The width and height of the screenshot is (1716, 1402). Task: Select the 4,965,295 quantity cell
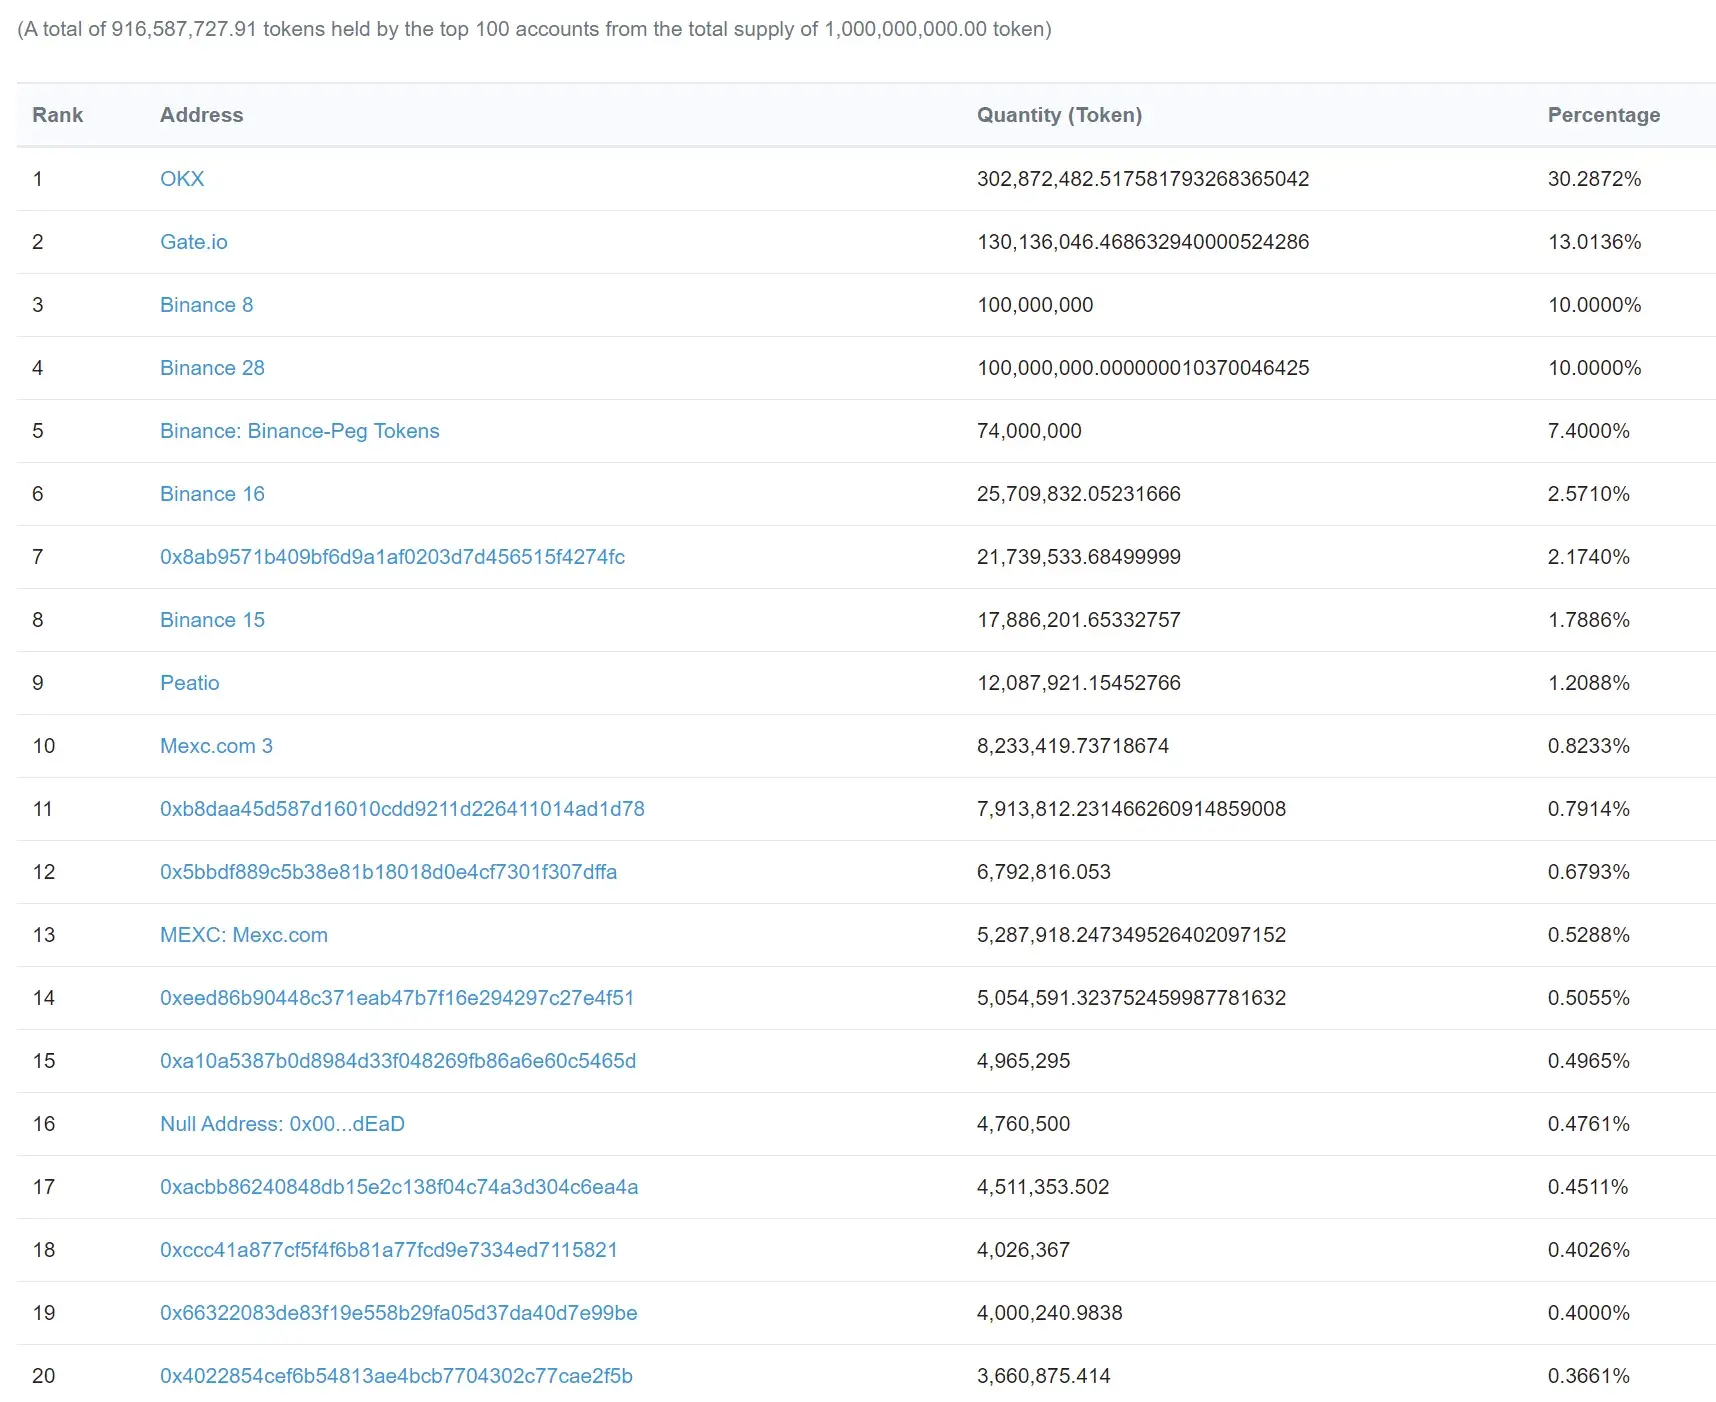(1023, 1061)
